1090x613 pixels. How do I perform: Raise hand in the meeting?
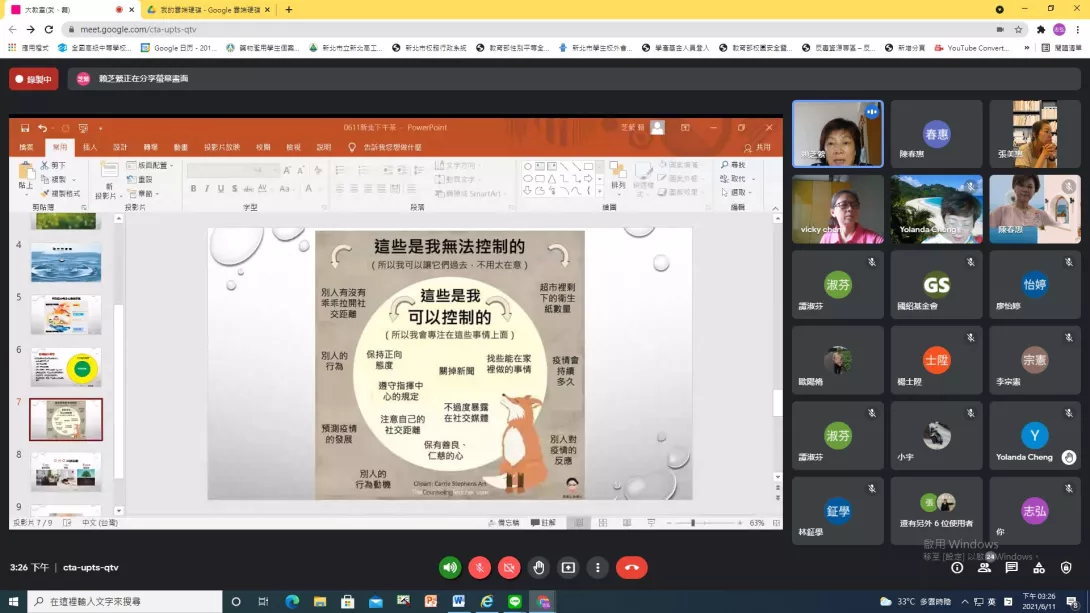tap(539, 568)
